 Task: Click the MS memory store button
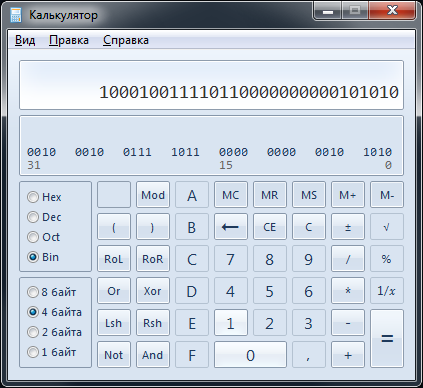point(309,195)
